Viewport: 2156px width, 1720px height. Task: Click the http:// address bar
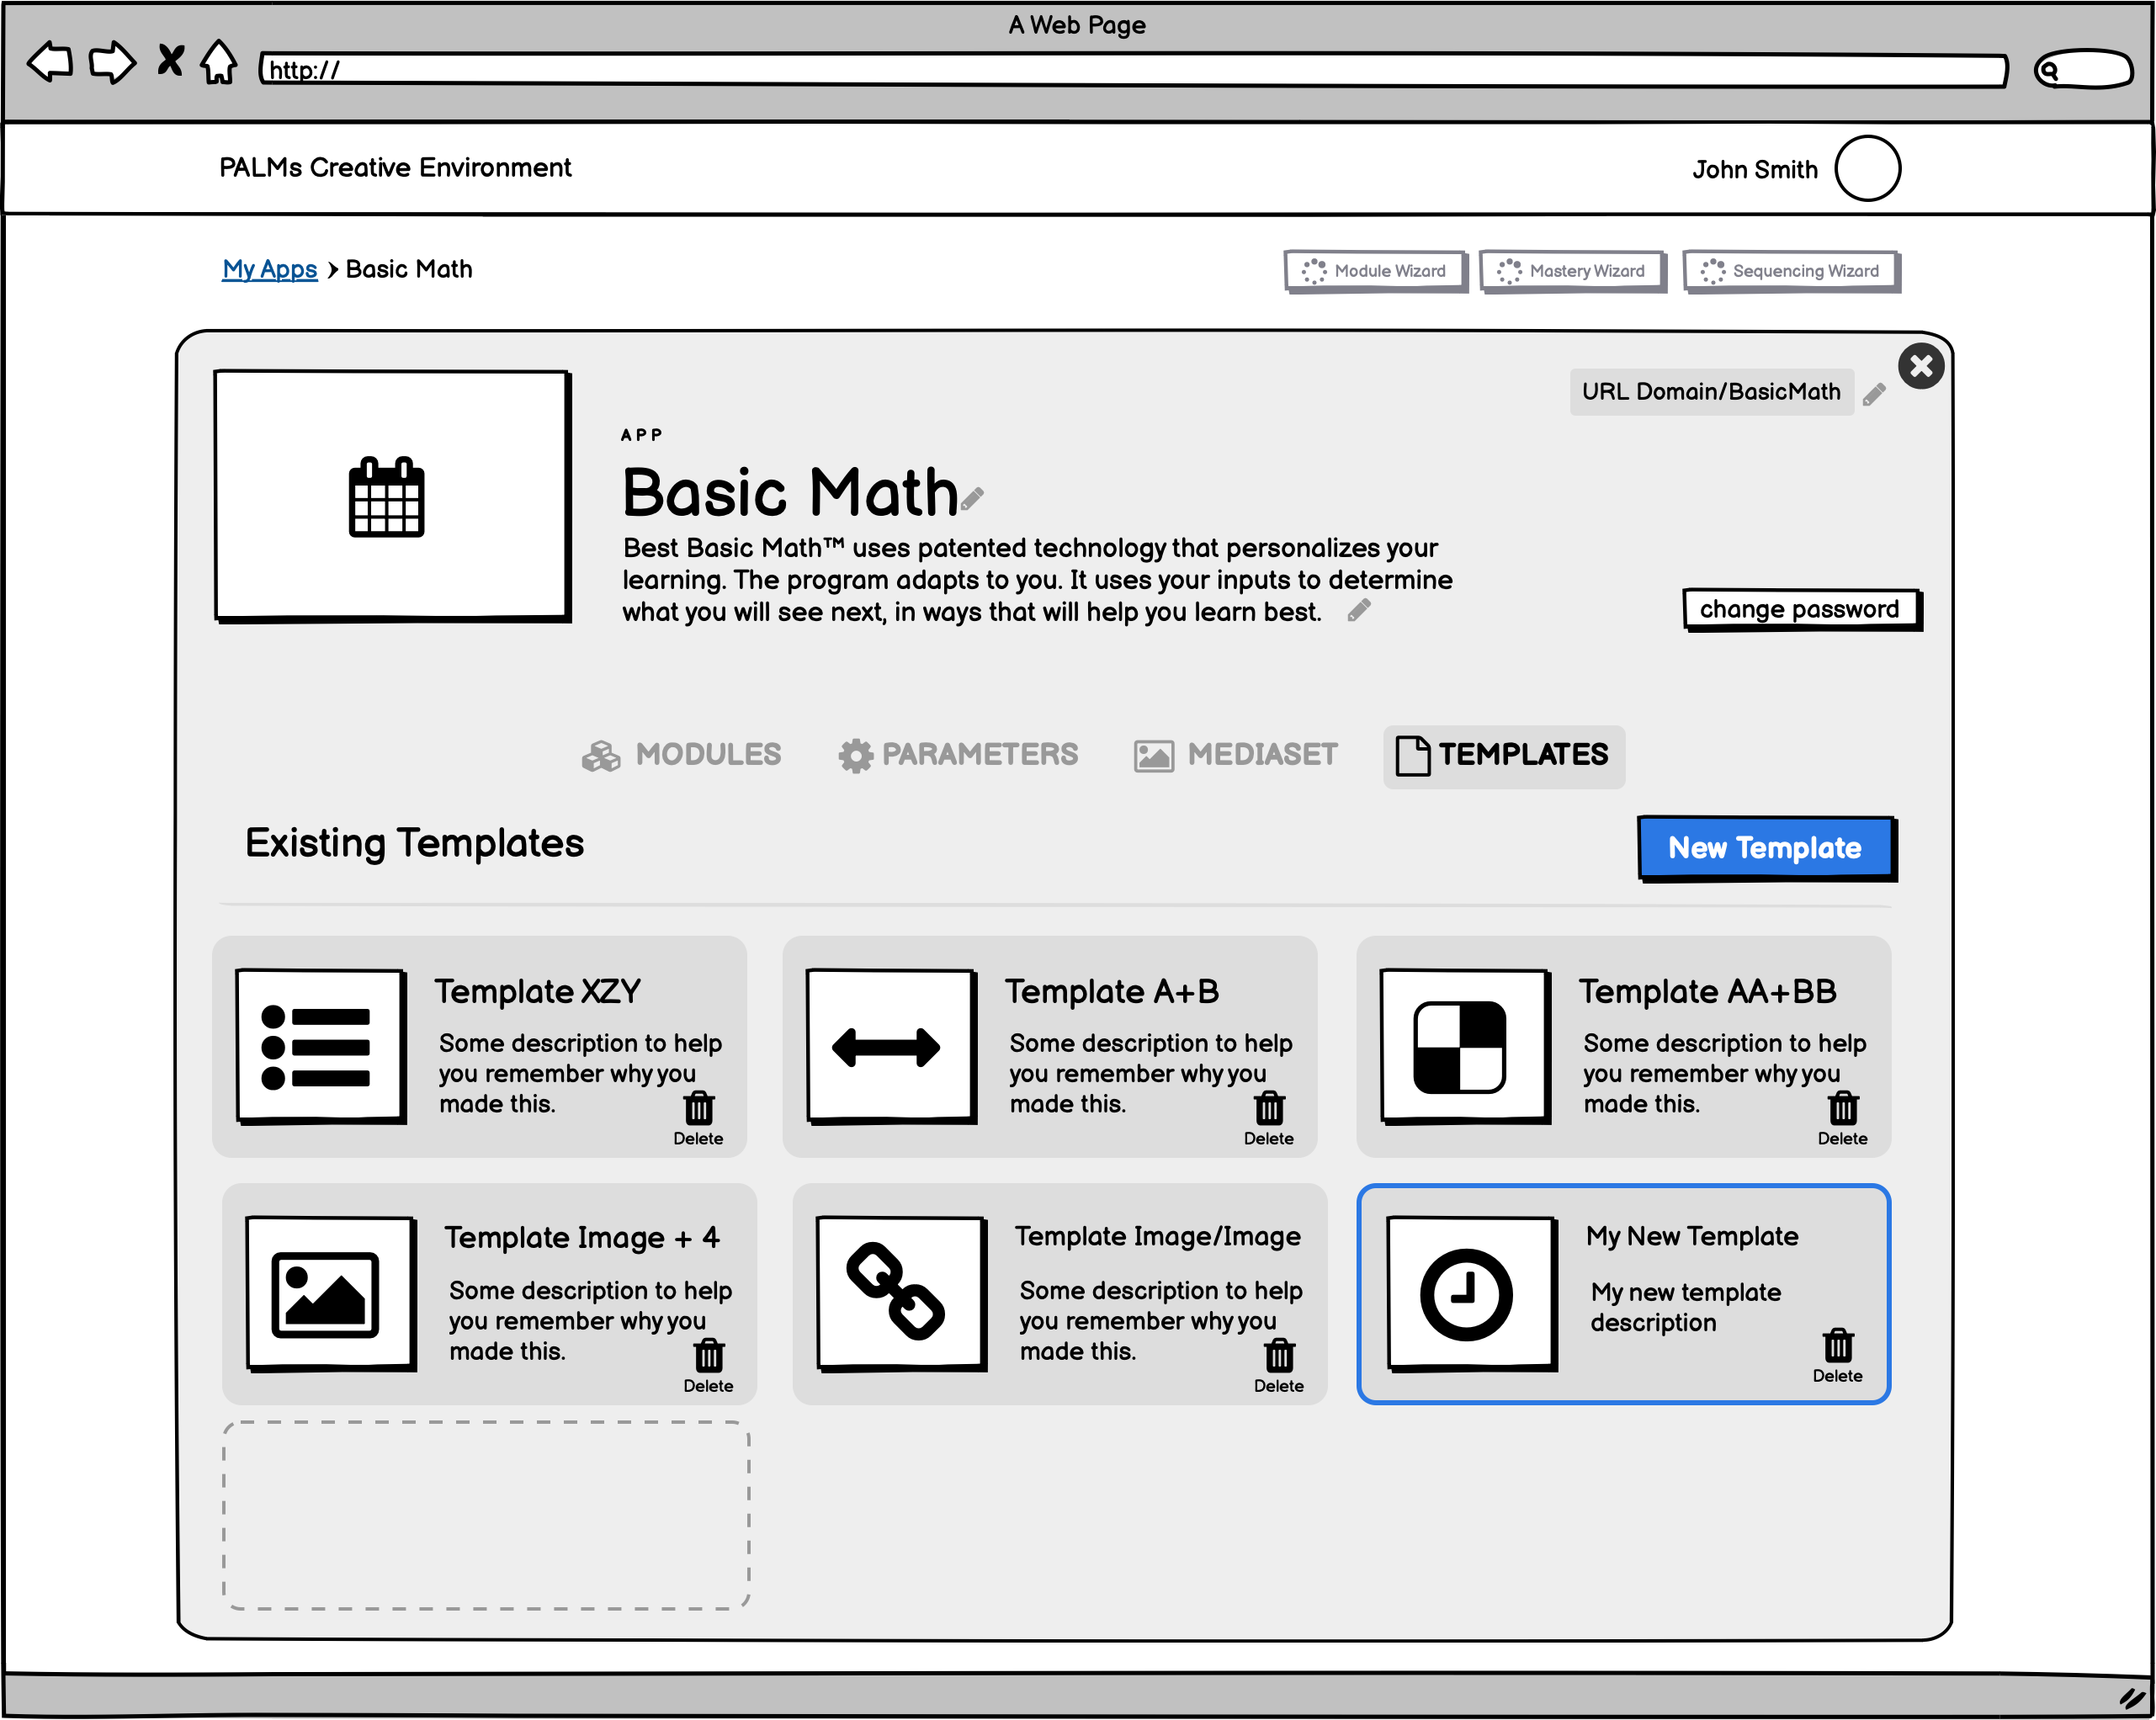coord(1133,70)
